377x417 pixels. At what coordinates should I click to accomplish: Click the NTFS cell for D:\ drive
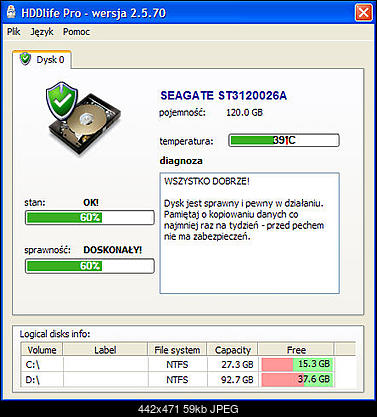177,380
